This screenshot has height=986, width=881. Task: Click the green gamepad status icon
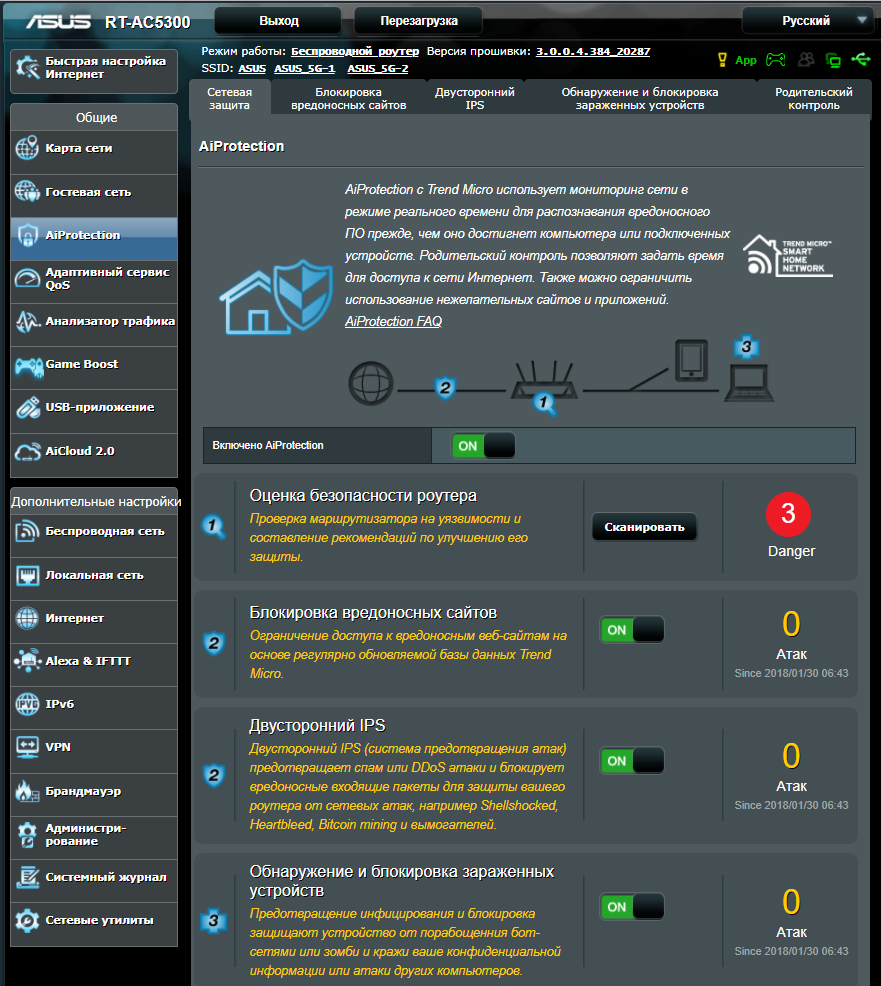click(775, 60)
